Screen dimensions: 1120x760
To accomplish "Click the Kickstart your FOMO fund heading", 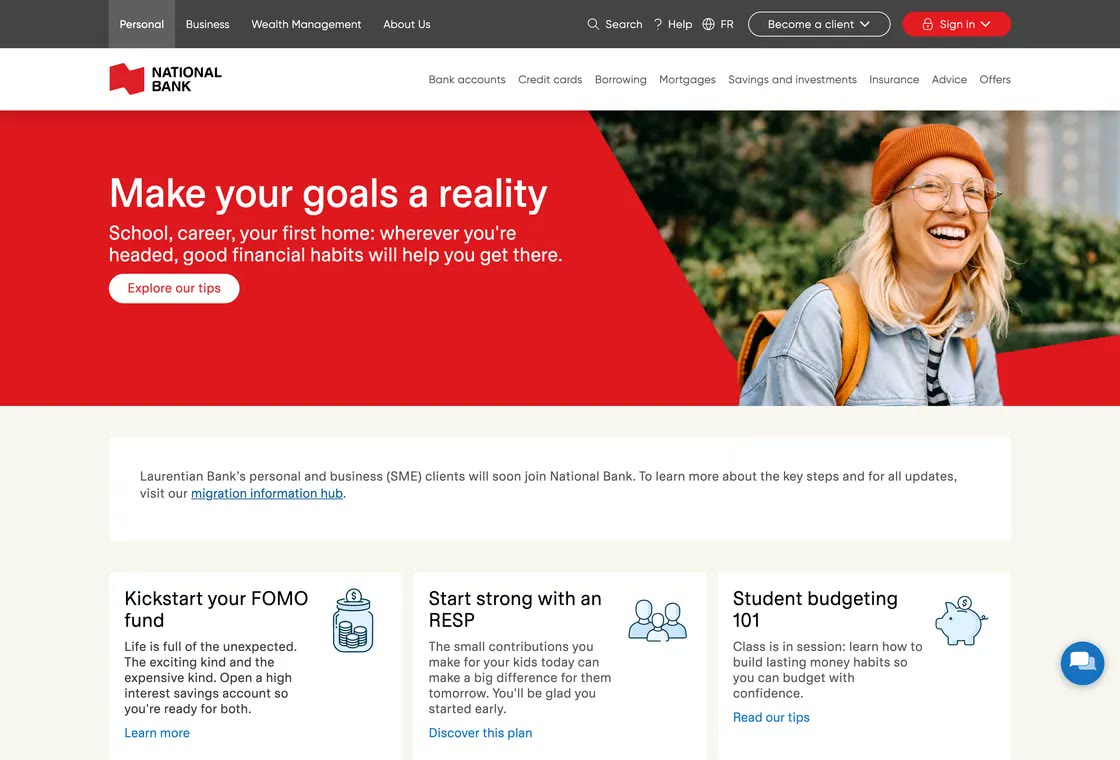I will pyautogui.click(x=216, y=609).
